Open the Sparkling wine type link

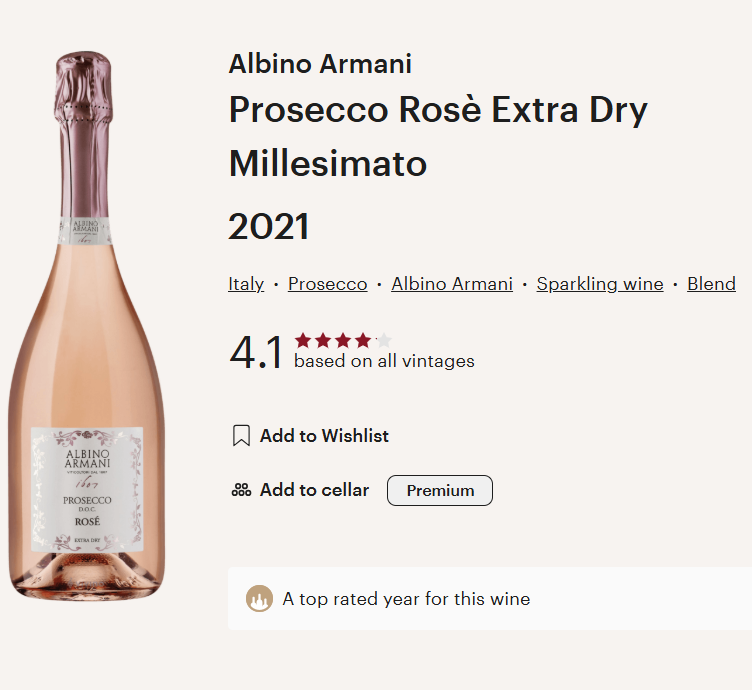pyautogui.click(x=600, y=284)
